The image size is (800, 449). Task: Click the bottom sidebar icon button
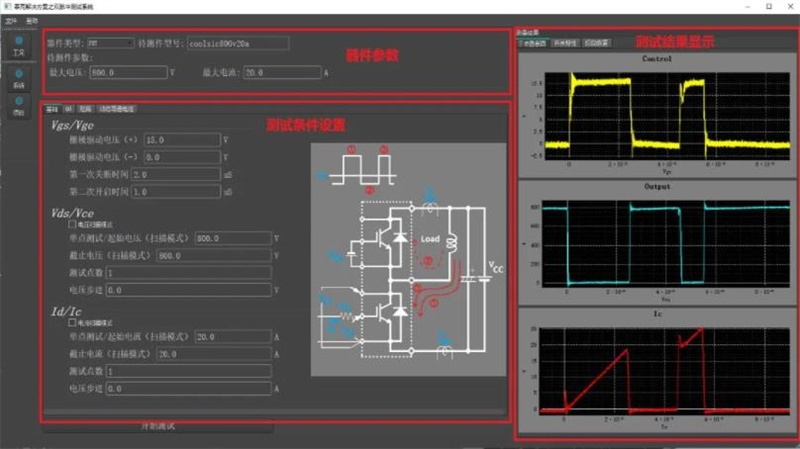17,113
